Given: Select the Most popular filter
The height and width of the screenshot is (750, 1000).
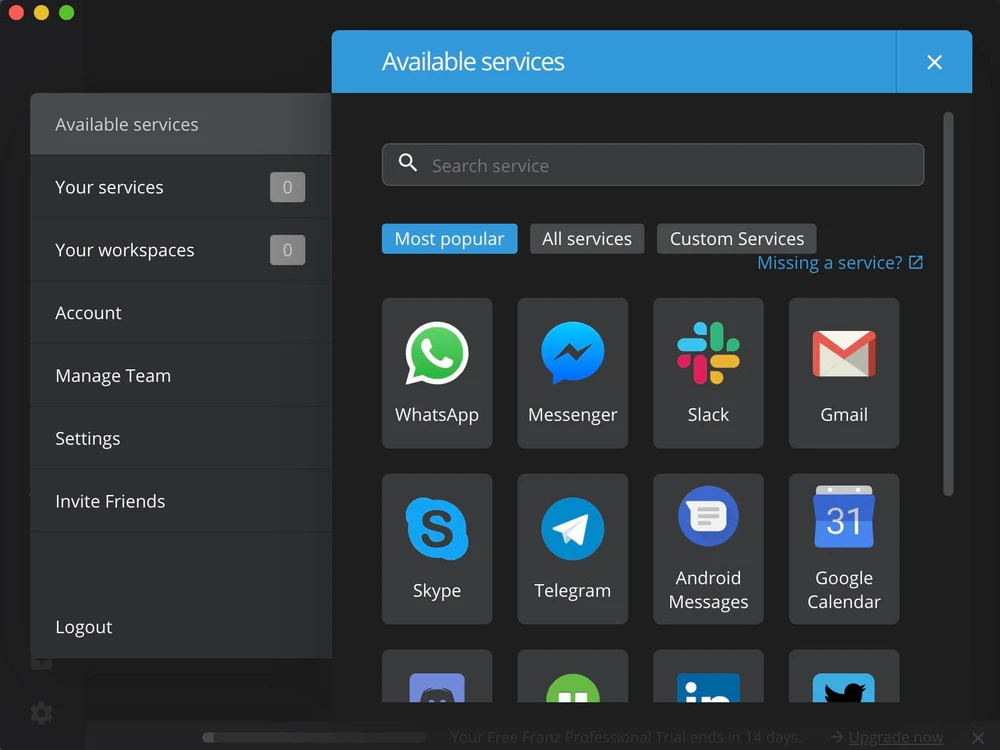Looking at the screenshot, I should (449, 239).
